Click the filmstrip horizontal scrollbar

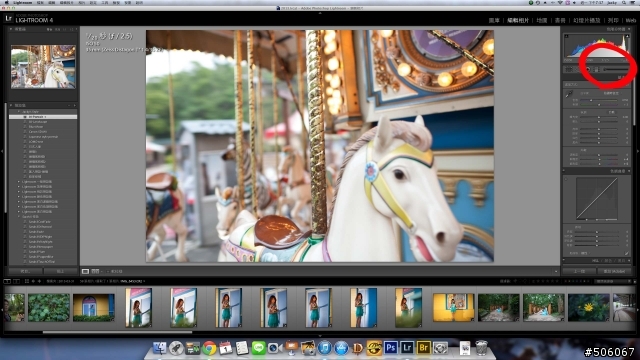117,332
